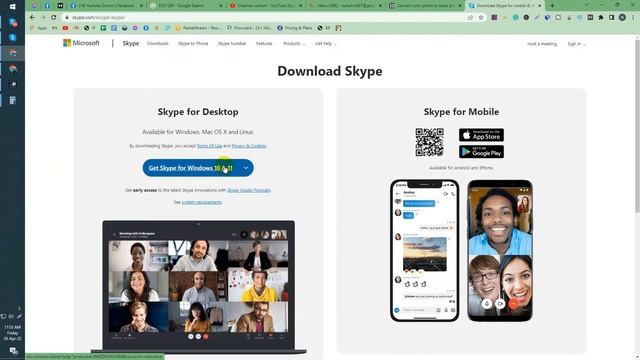Open the Terms Of Use link
This screenshot has width=640, height=360.
(209, 146)
